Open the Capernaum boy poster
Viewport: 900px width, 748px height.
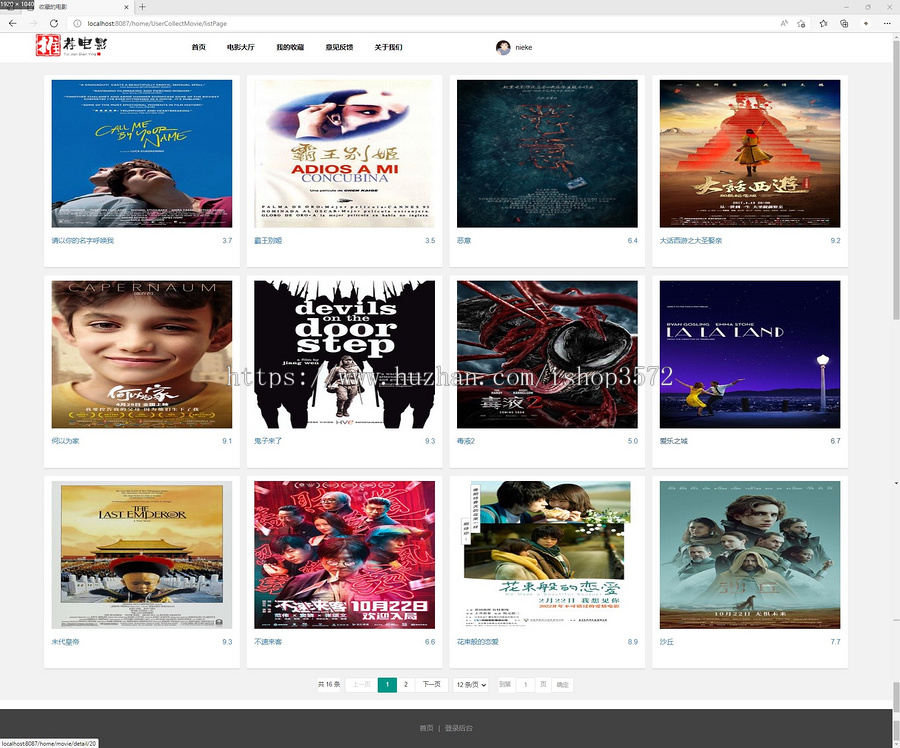pos(142,354)
